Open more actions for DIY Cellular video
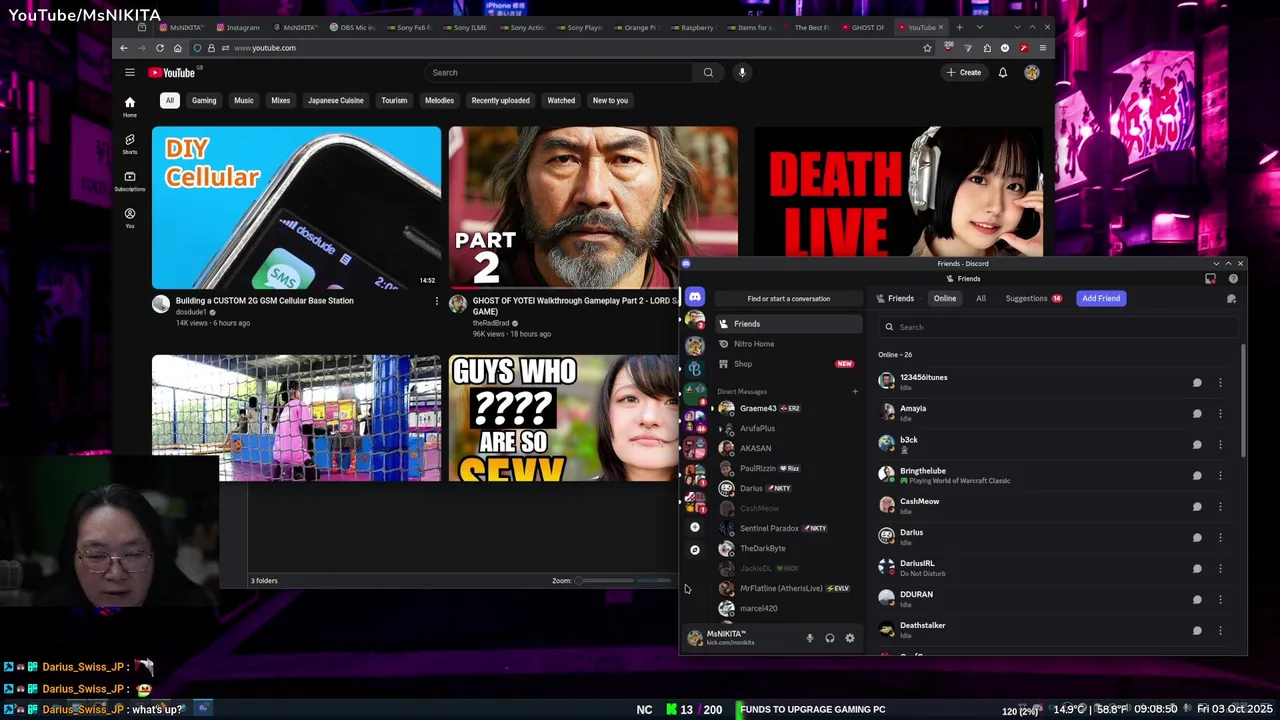This screenshot has height=720, width=1280. click(436, 301)
